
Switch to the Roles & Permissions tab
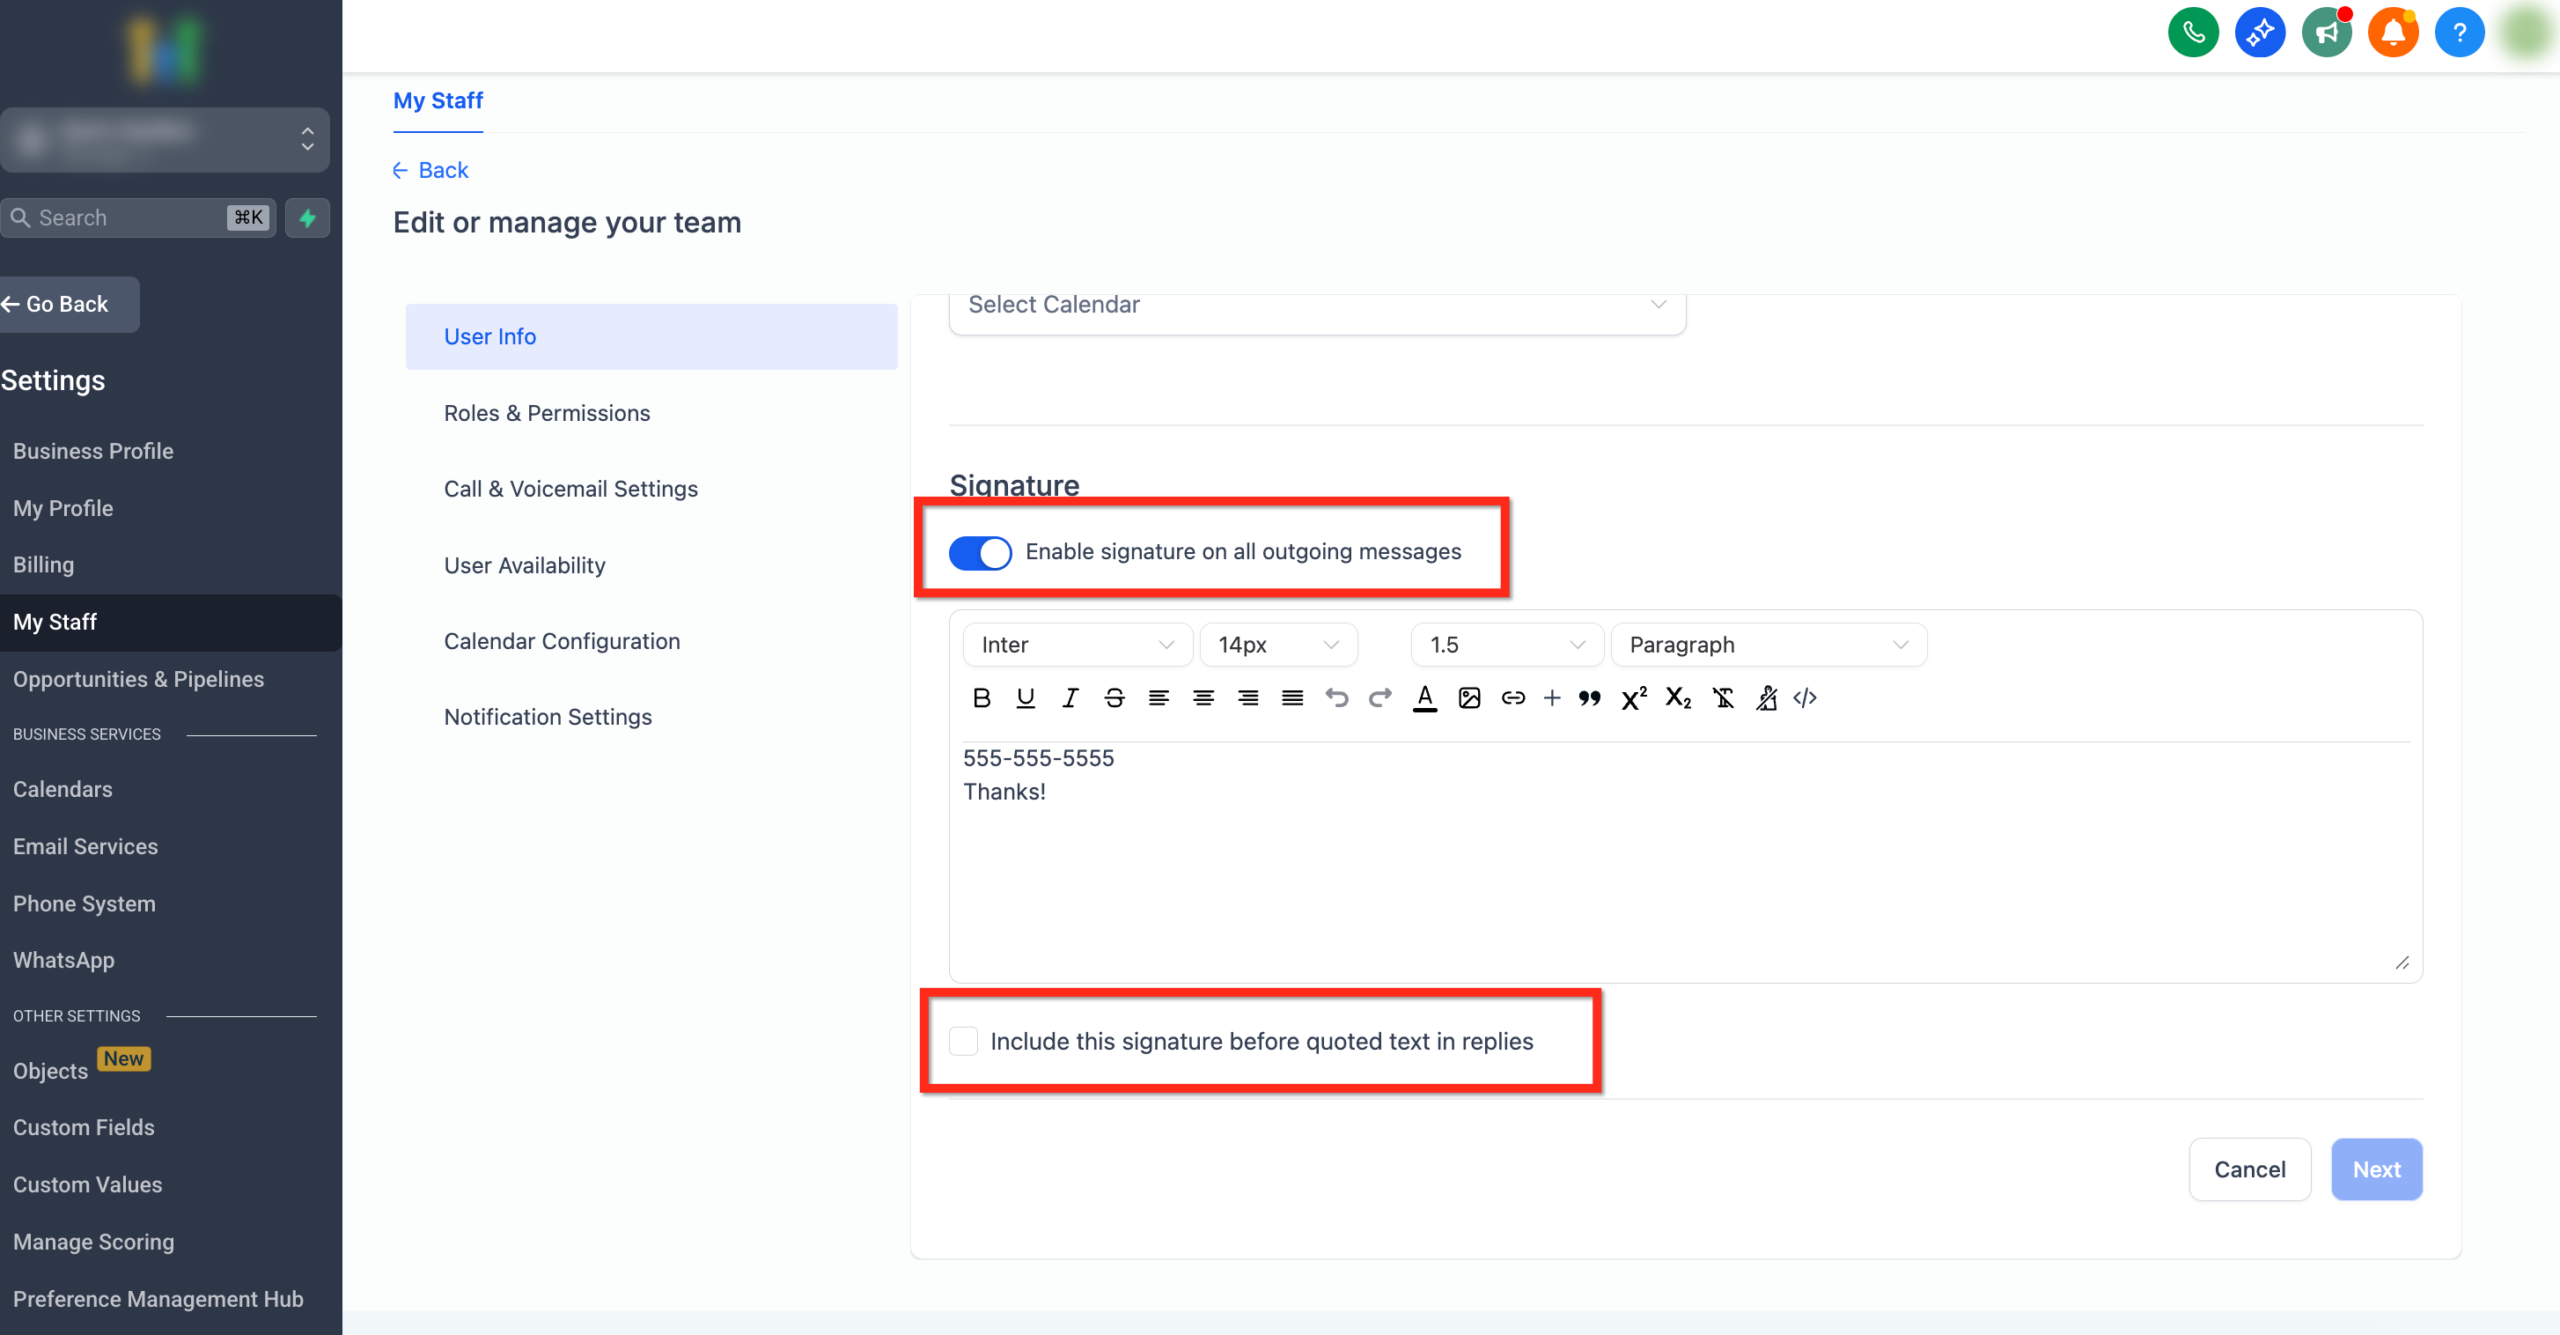pos(547,413)
